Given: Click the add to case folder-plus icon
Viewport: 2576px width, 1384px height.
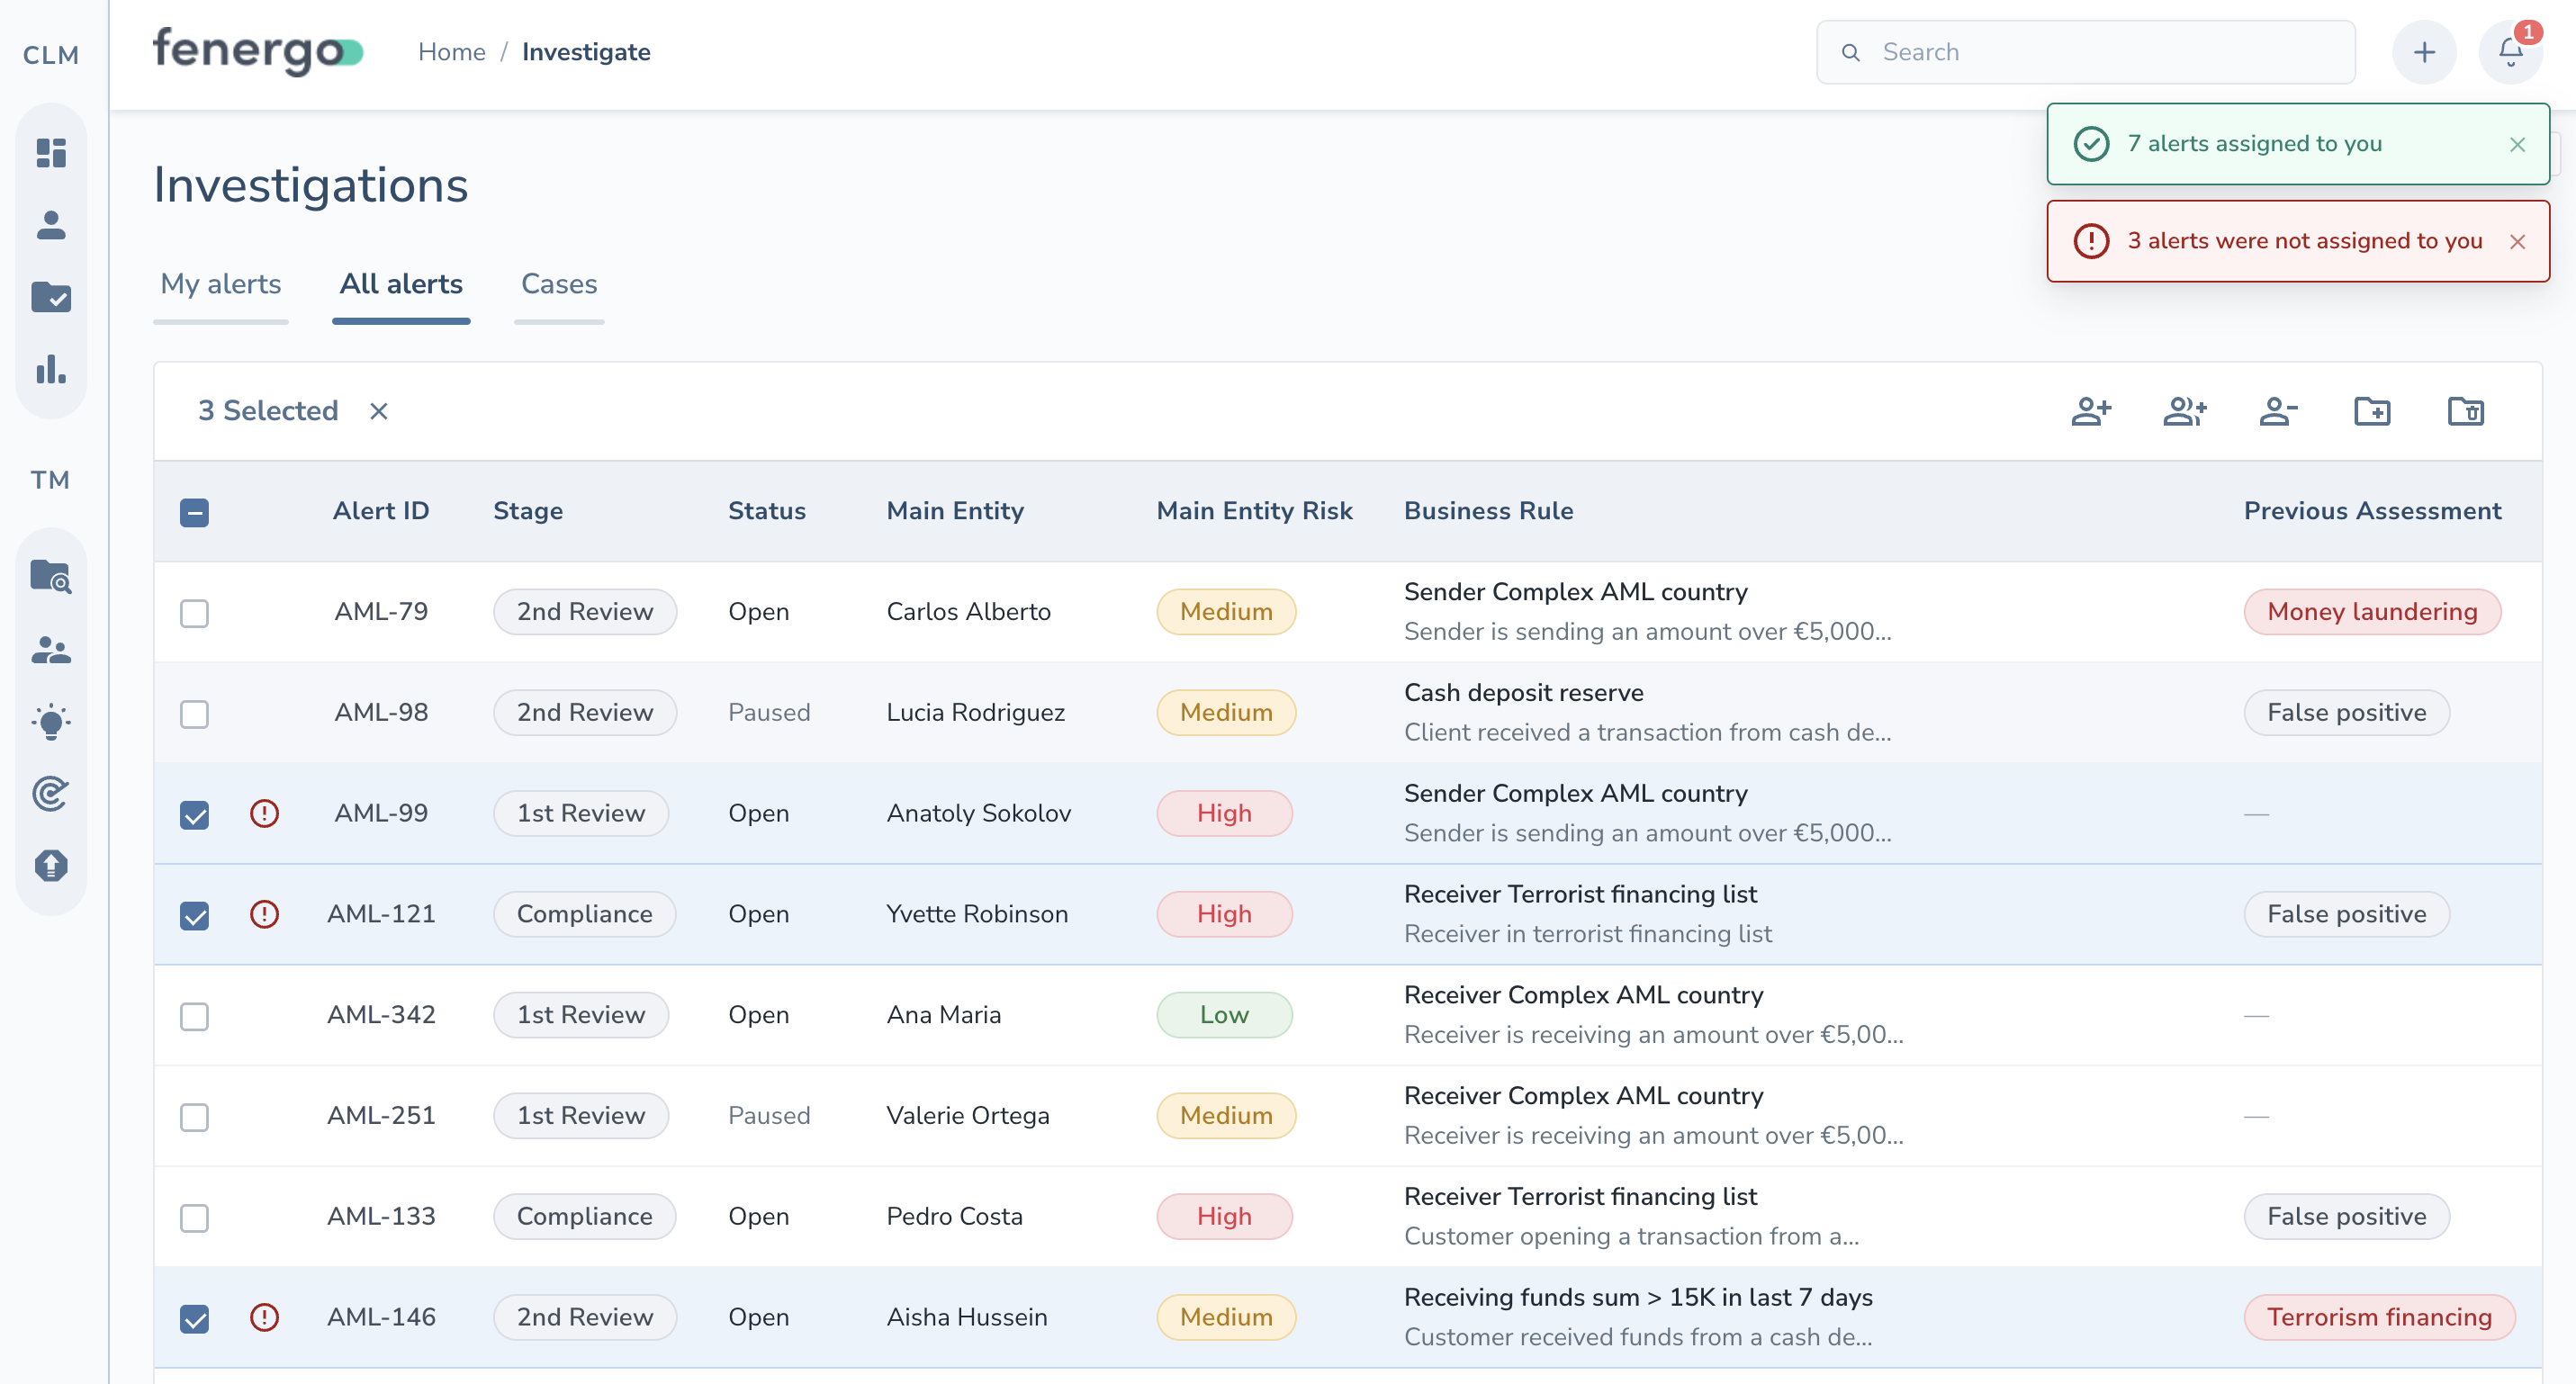Looking at the screenshot, I should click(2372, 411).
